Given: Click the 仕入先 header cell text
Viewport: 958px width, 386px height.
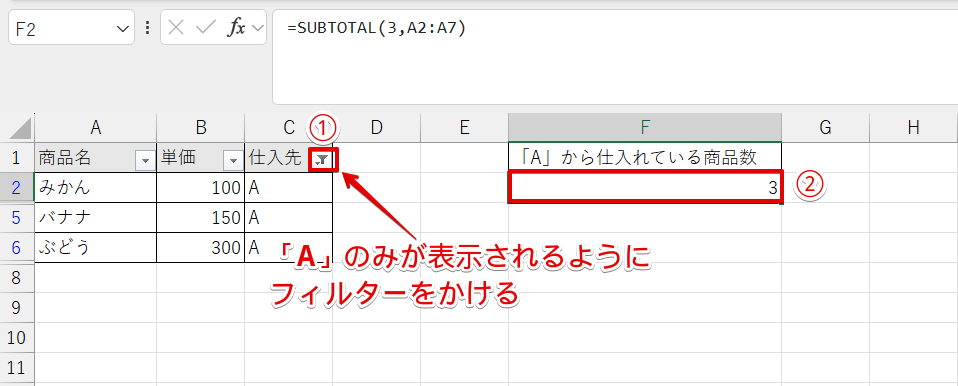Looking at the screenshot, I should (276, 159).
